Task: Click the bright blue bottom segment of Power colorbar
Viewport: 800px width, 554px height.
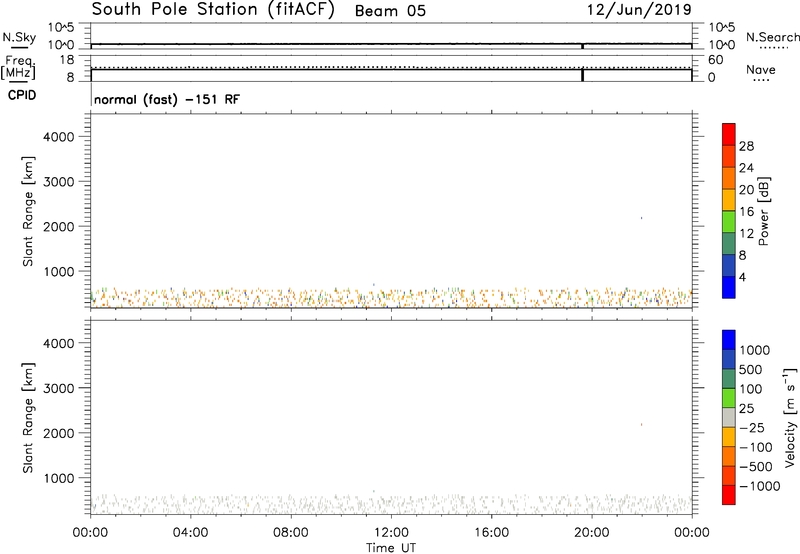Action: pos(729,288)
